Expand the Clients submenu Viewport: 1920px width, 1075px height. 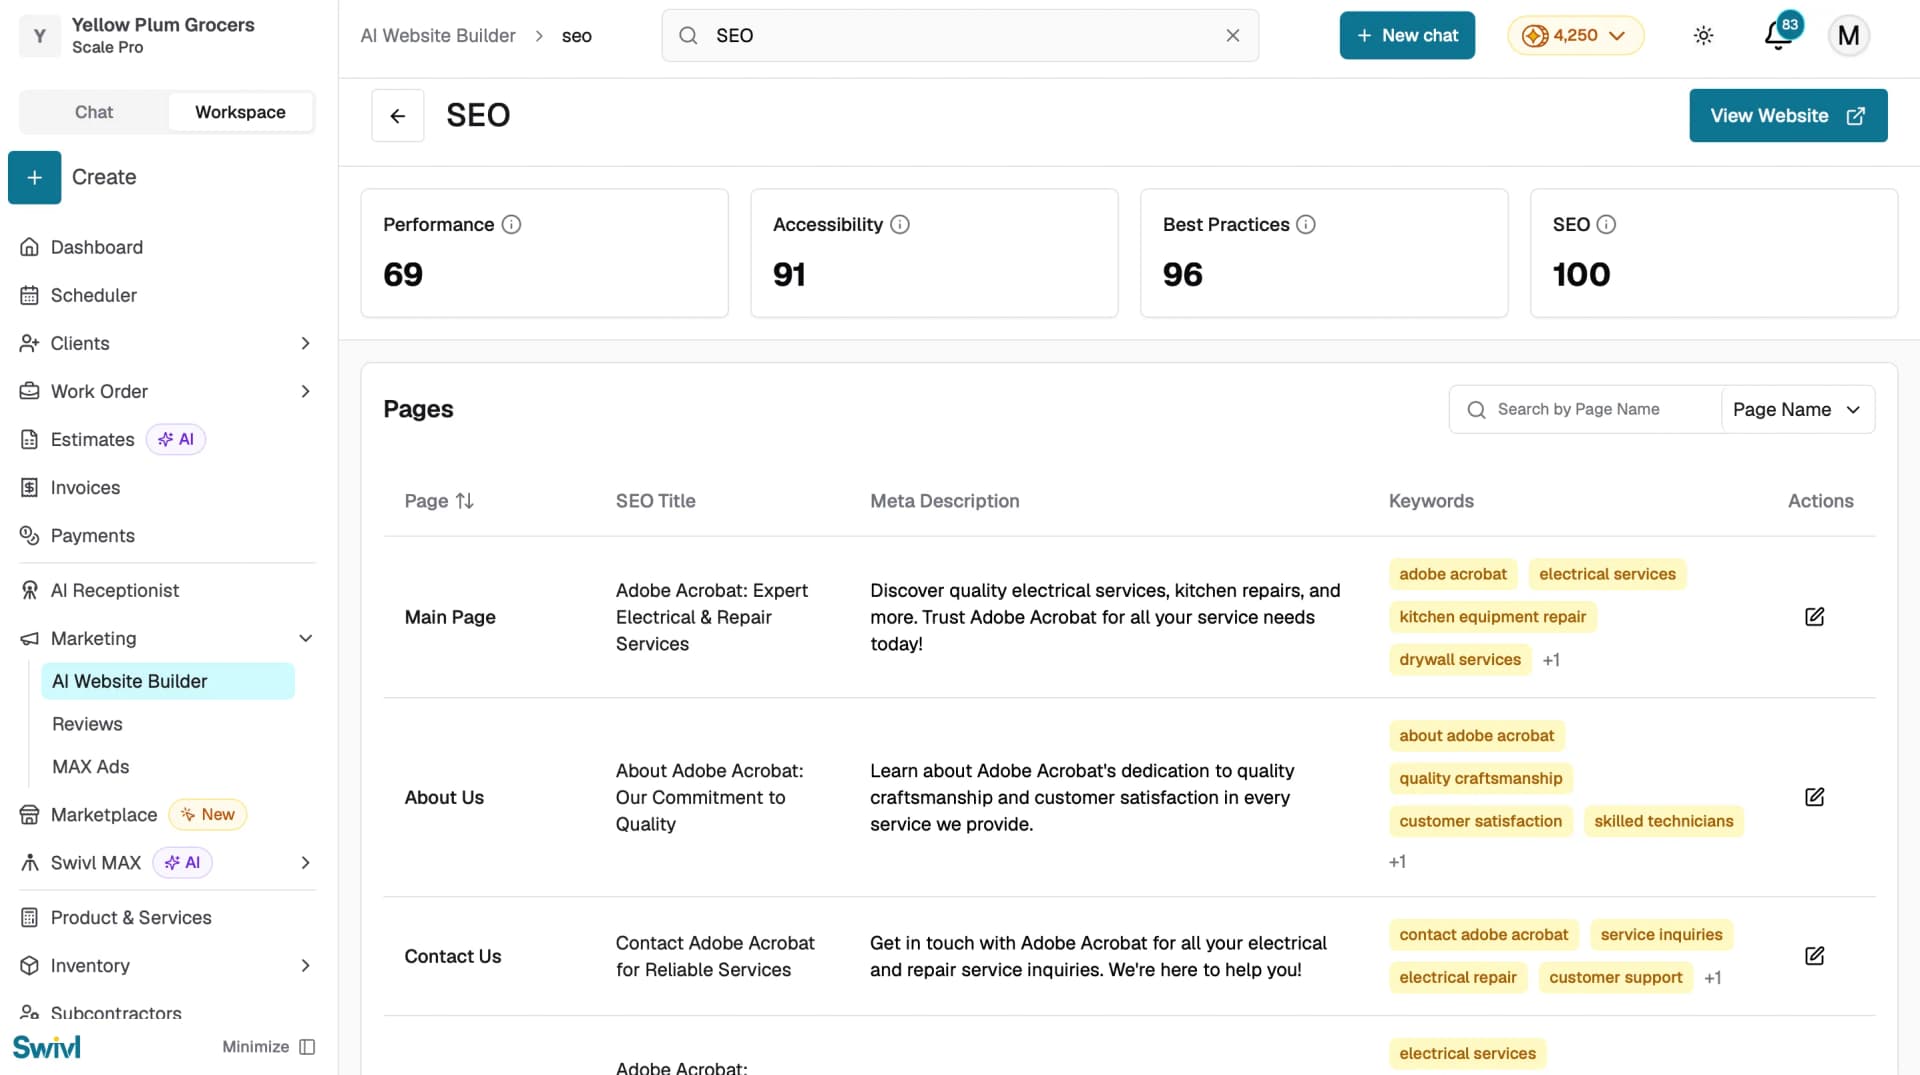click(x=305, y=344)
